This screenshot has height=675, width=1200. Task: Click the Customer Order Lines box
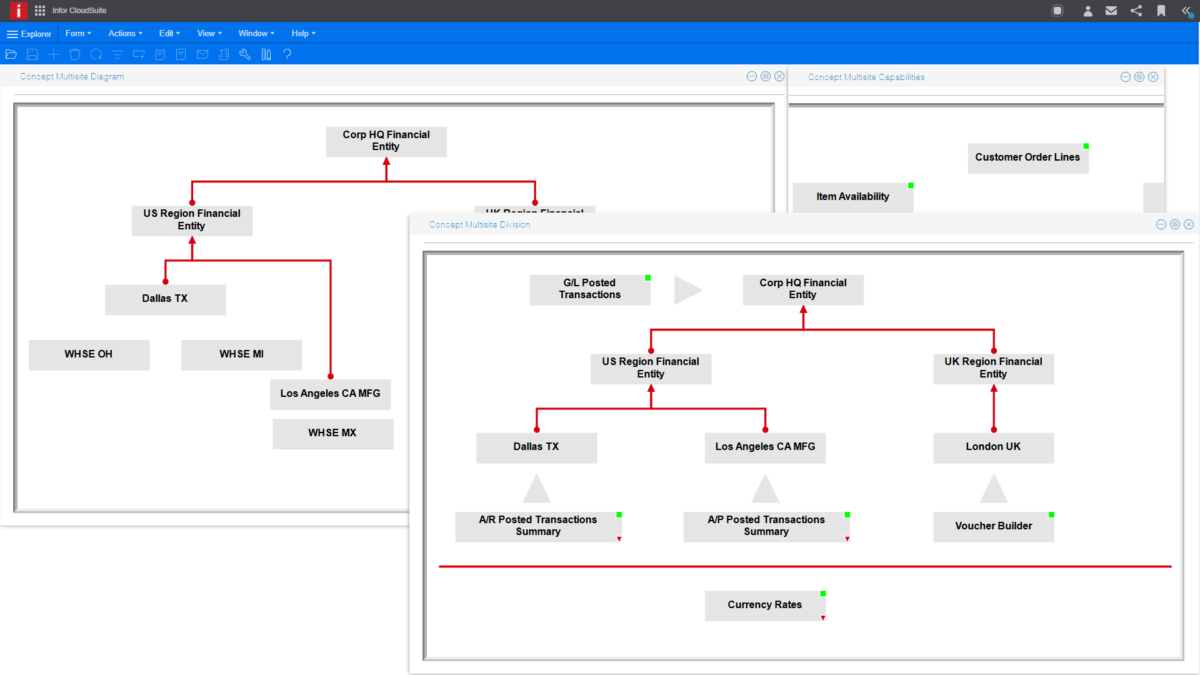1027,157
